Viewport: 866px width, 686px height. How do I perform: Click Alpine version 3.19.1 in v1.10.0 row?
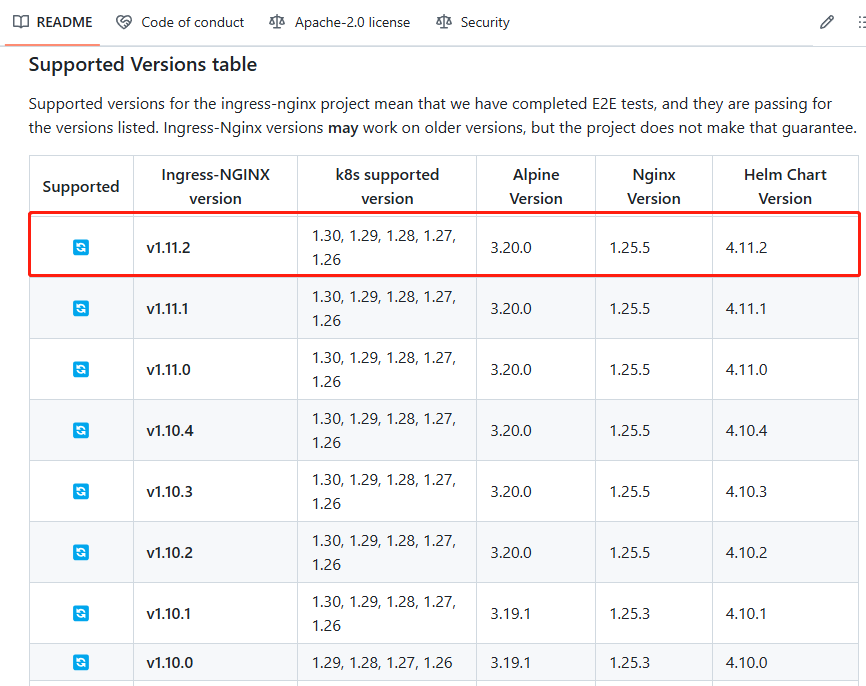pos(510,662)
